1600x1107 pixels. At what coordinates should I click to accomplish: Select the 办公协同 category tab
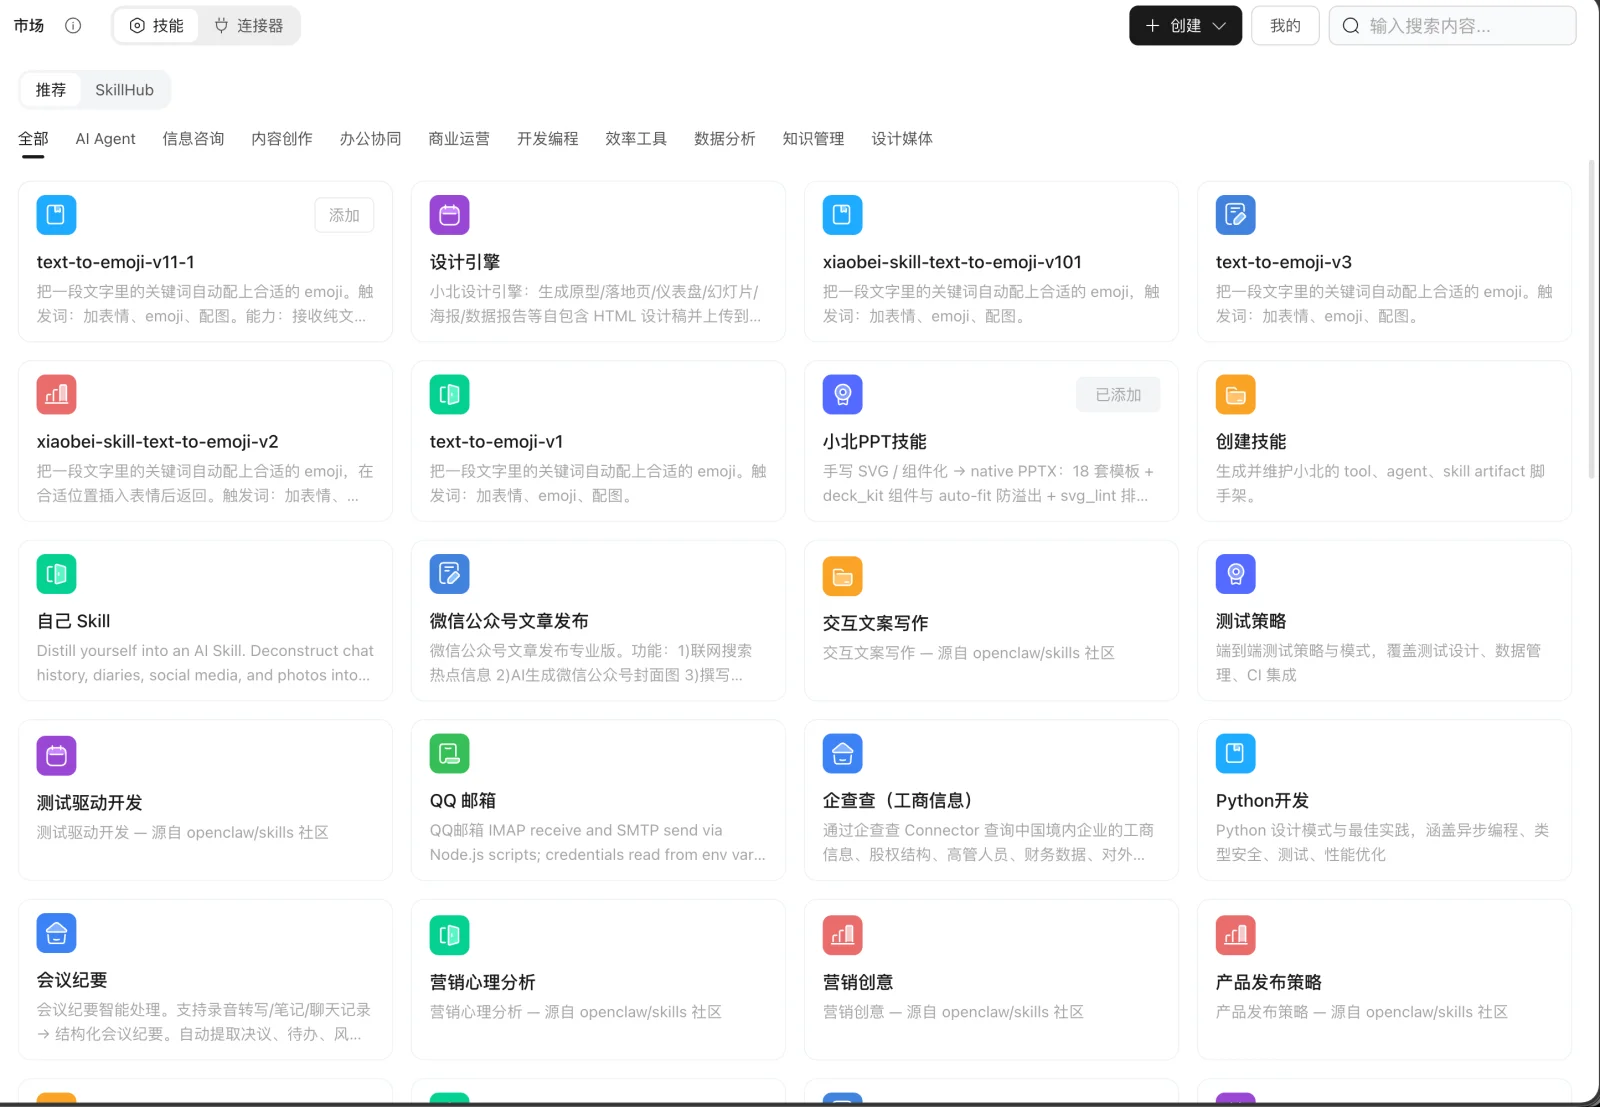coord(370,139)
